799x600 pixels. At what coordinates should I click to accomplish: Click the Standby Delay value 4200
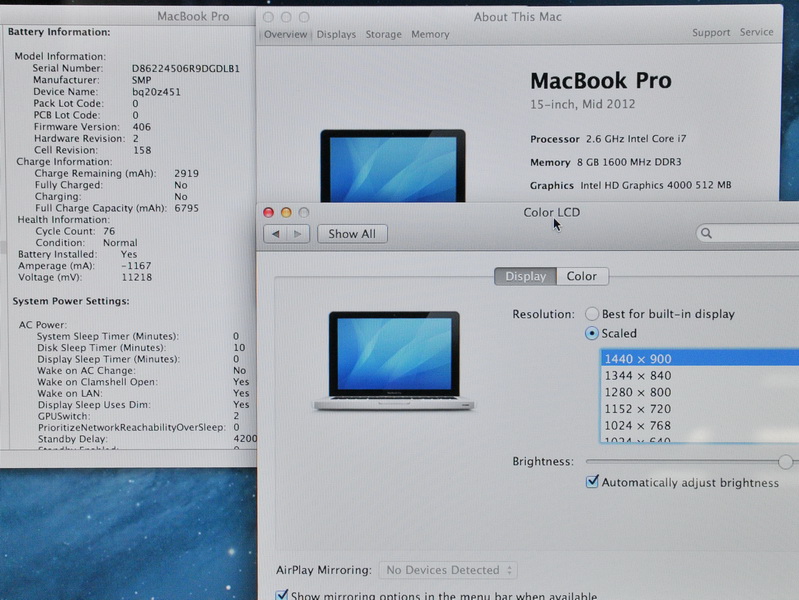pyautogui.click(x=245, y=439)
